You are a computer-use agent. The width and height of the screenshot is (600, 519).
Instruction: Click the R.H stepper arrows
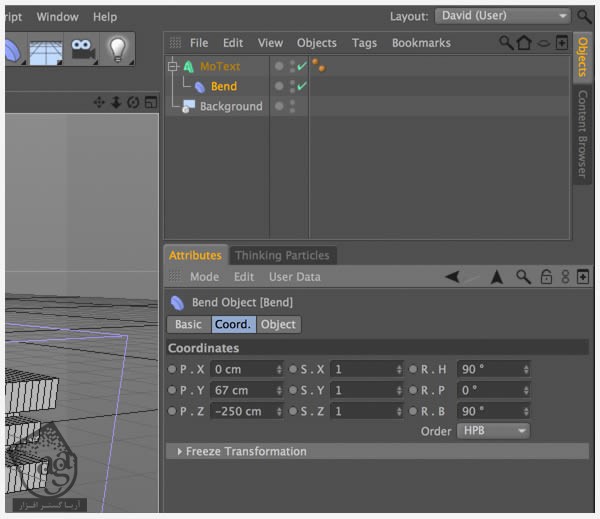(x=526, y=369)
